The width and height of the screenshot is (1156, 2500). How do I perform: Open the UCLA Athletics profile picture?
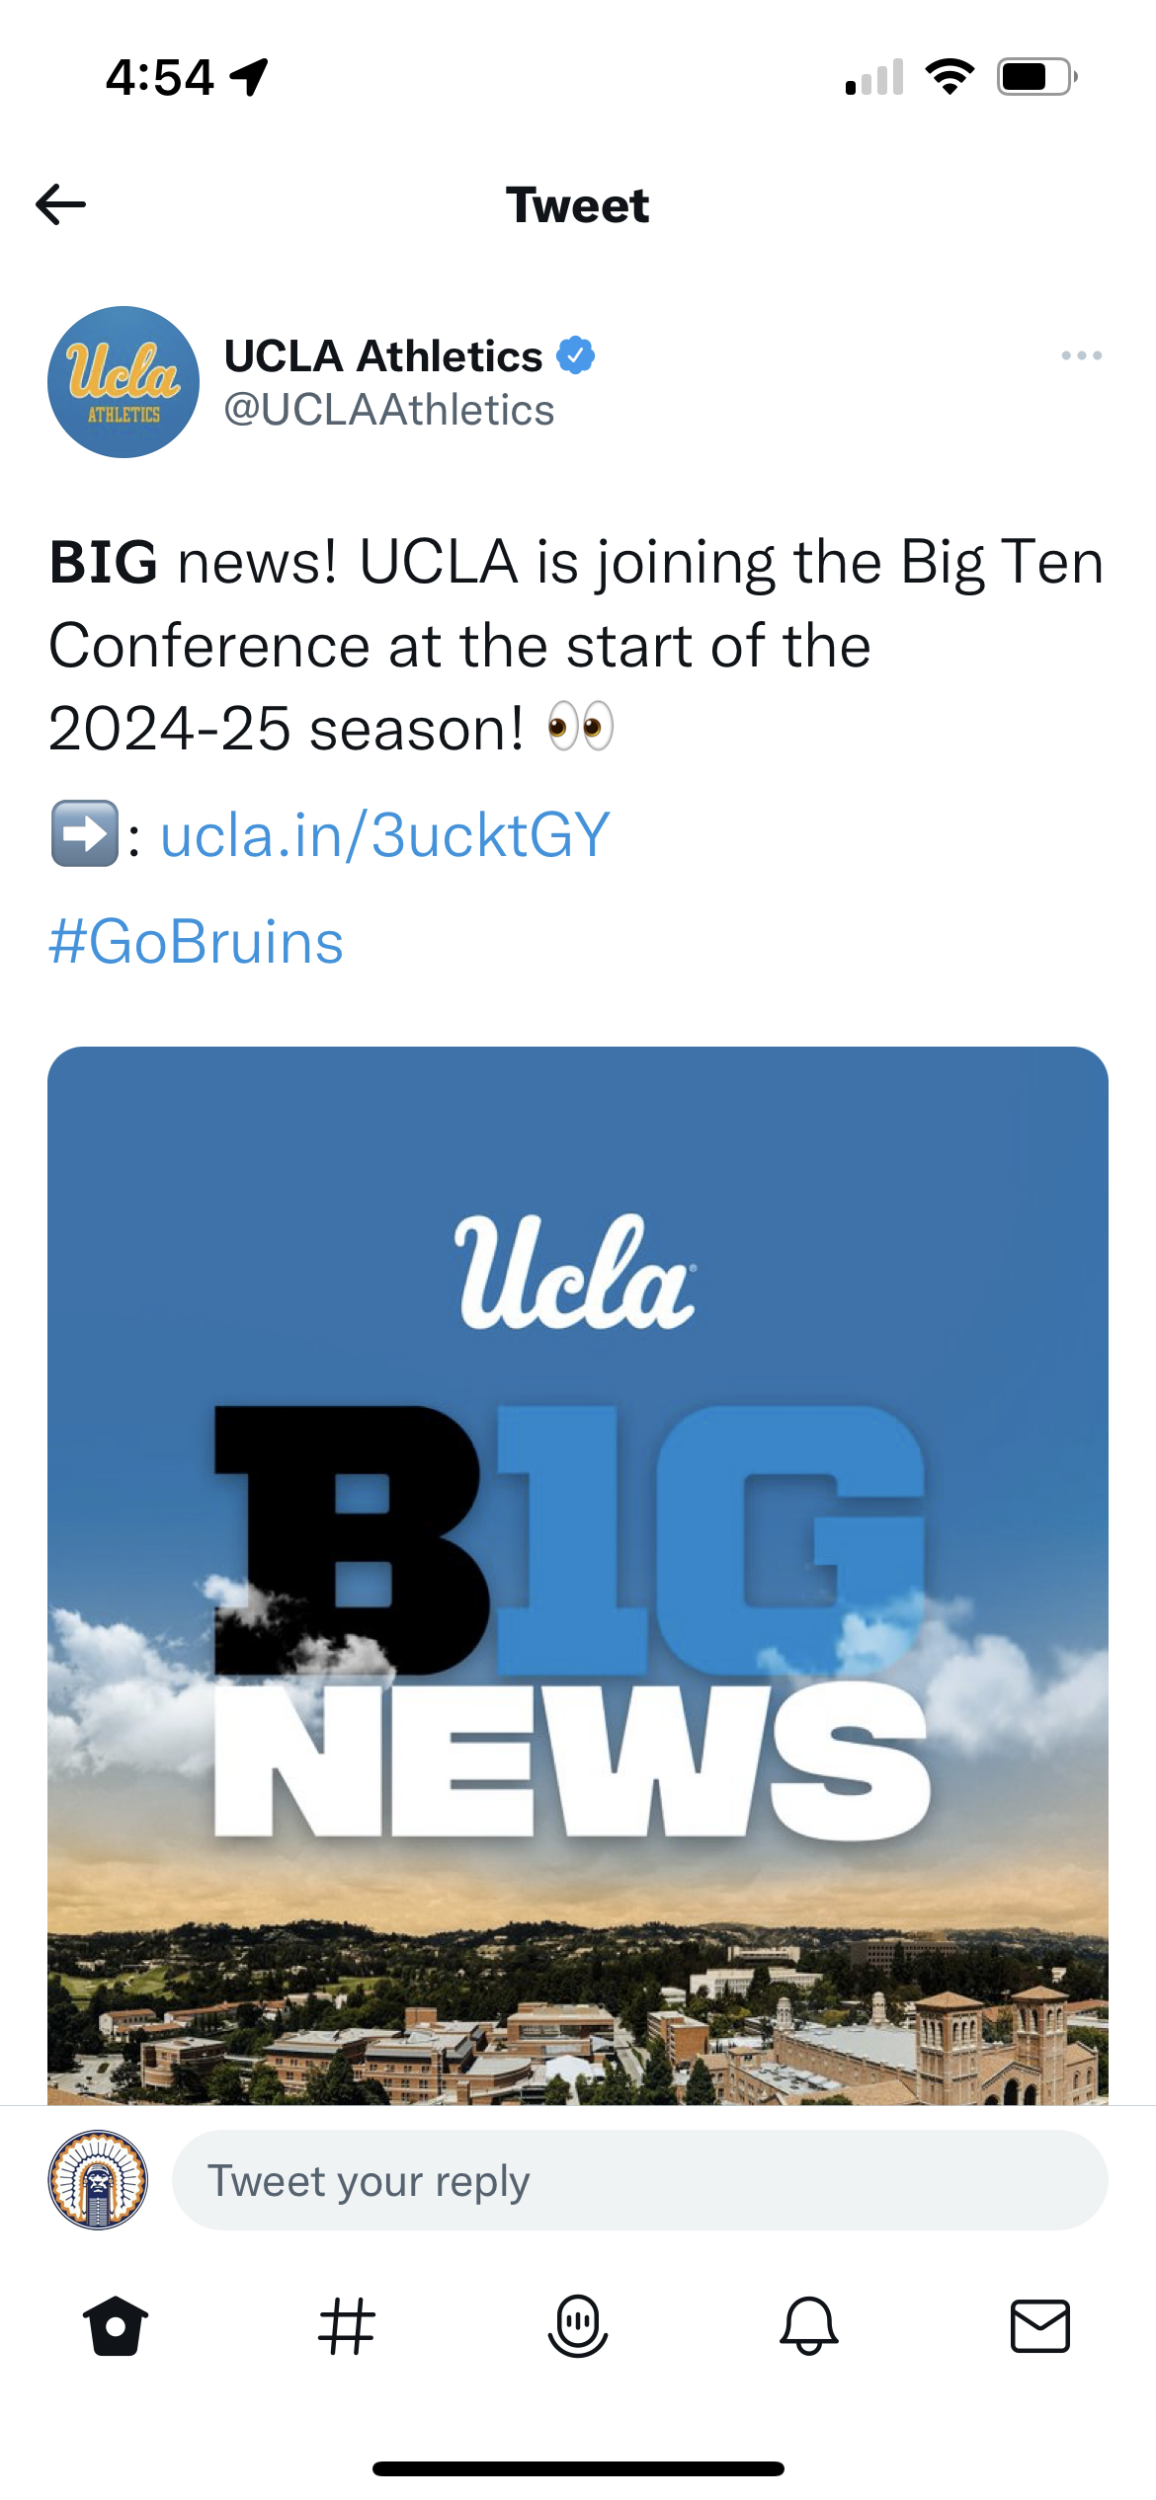123,382
